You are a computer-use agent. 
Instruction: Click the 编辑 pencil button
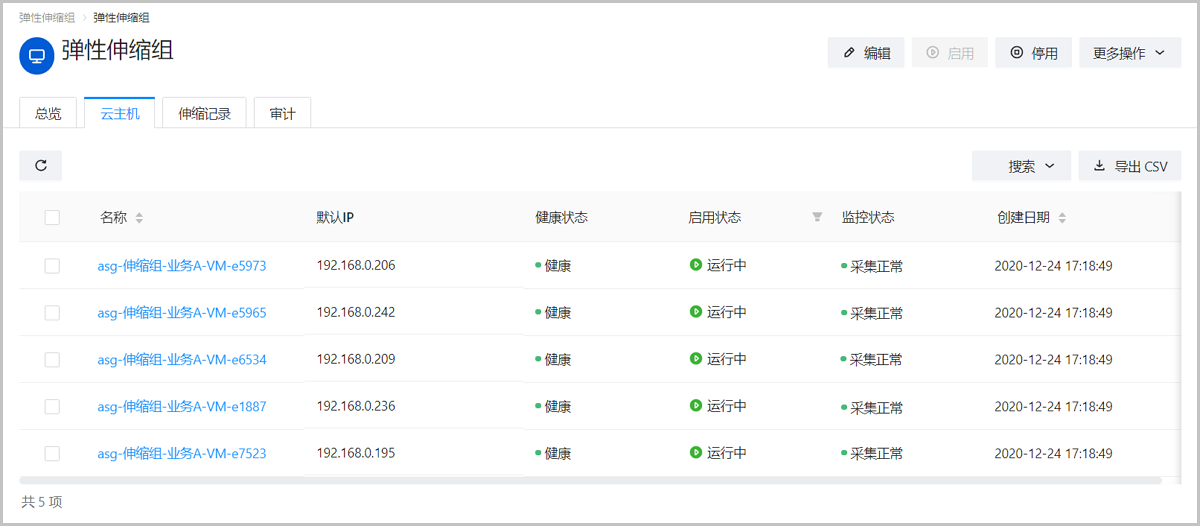[x=866, y=53]
